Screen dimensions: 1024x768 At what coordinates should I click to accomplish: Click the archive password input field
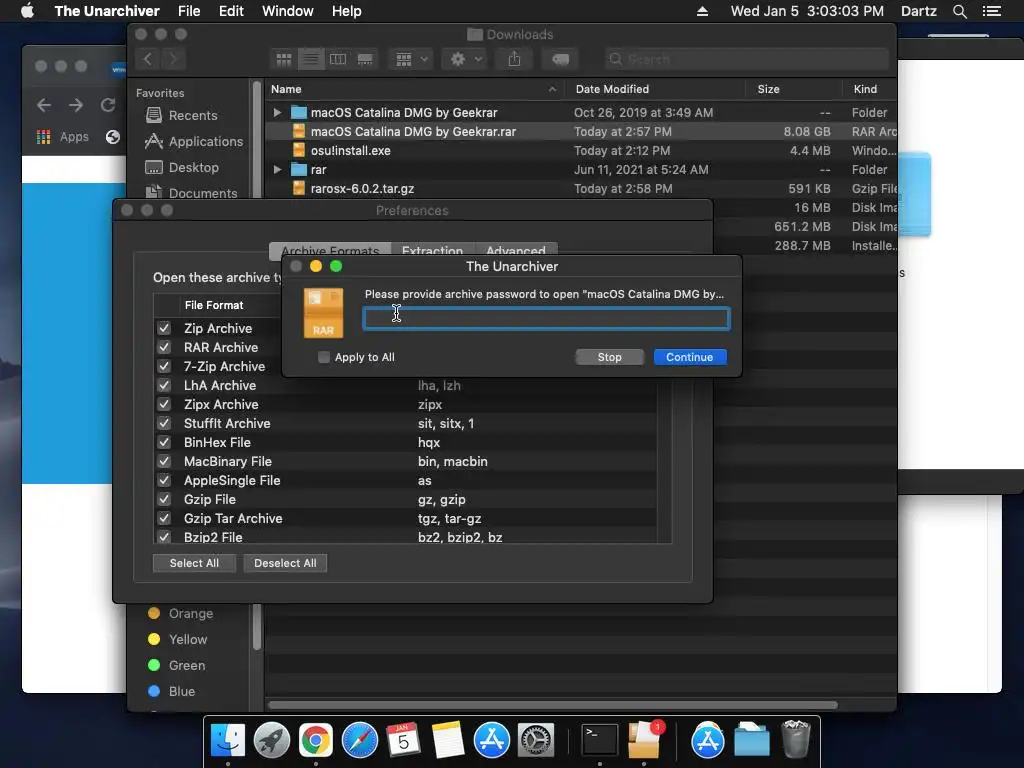(547, 319)
